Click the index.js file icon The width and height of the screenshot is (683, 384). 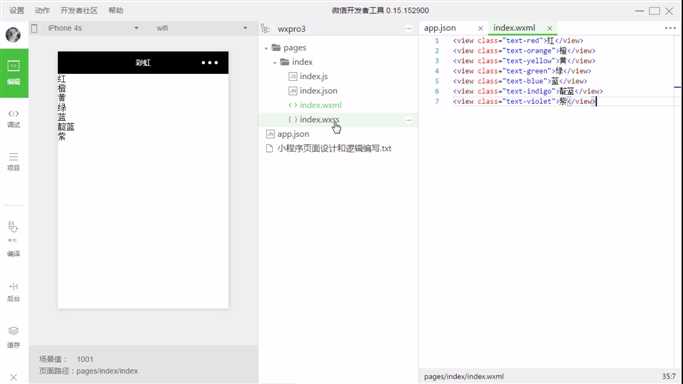(293, 76)
